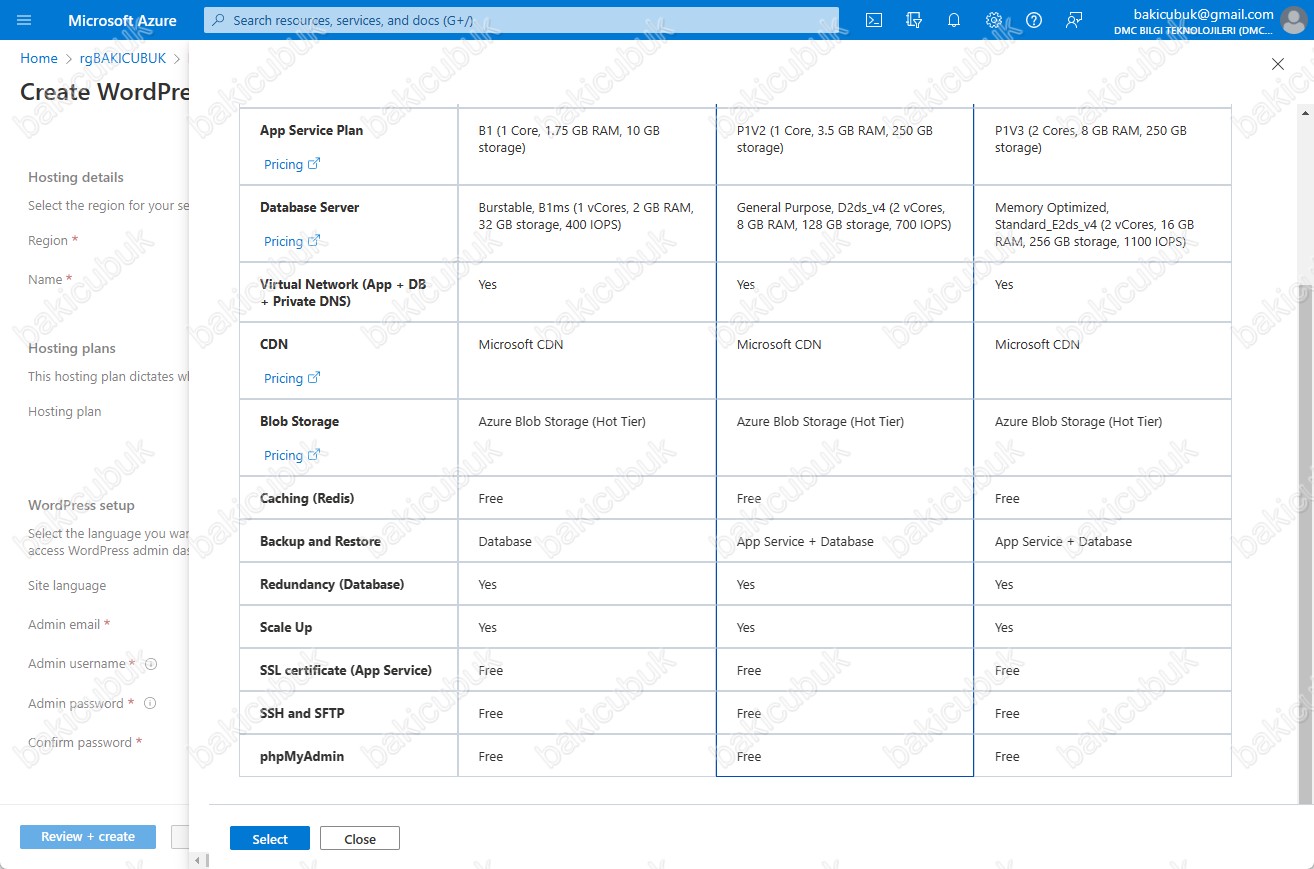Click the Blob Storage row label
Image resolution: width=1314 pixels, height=869 pixels.
click(x=299, y=421)
